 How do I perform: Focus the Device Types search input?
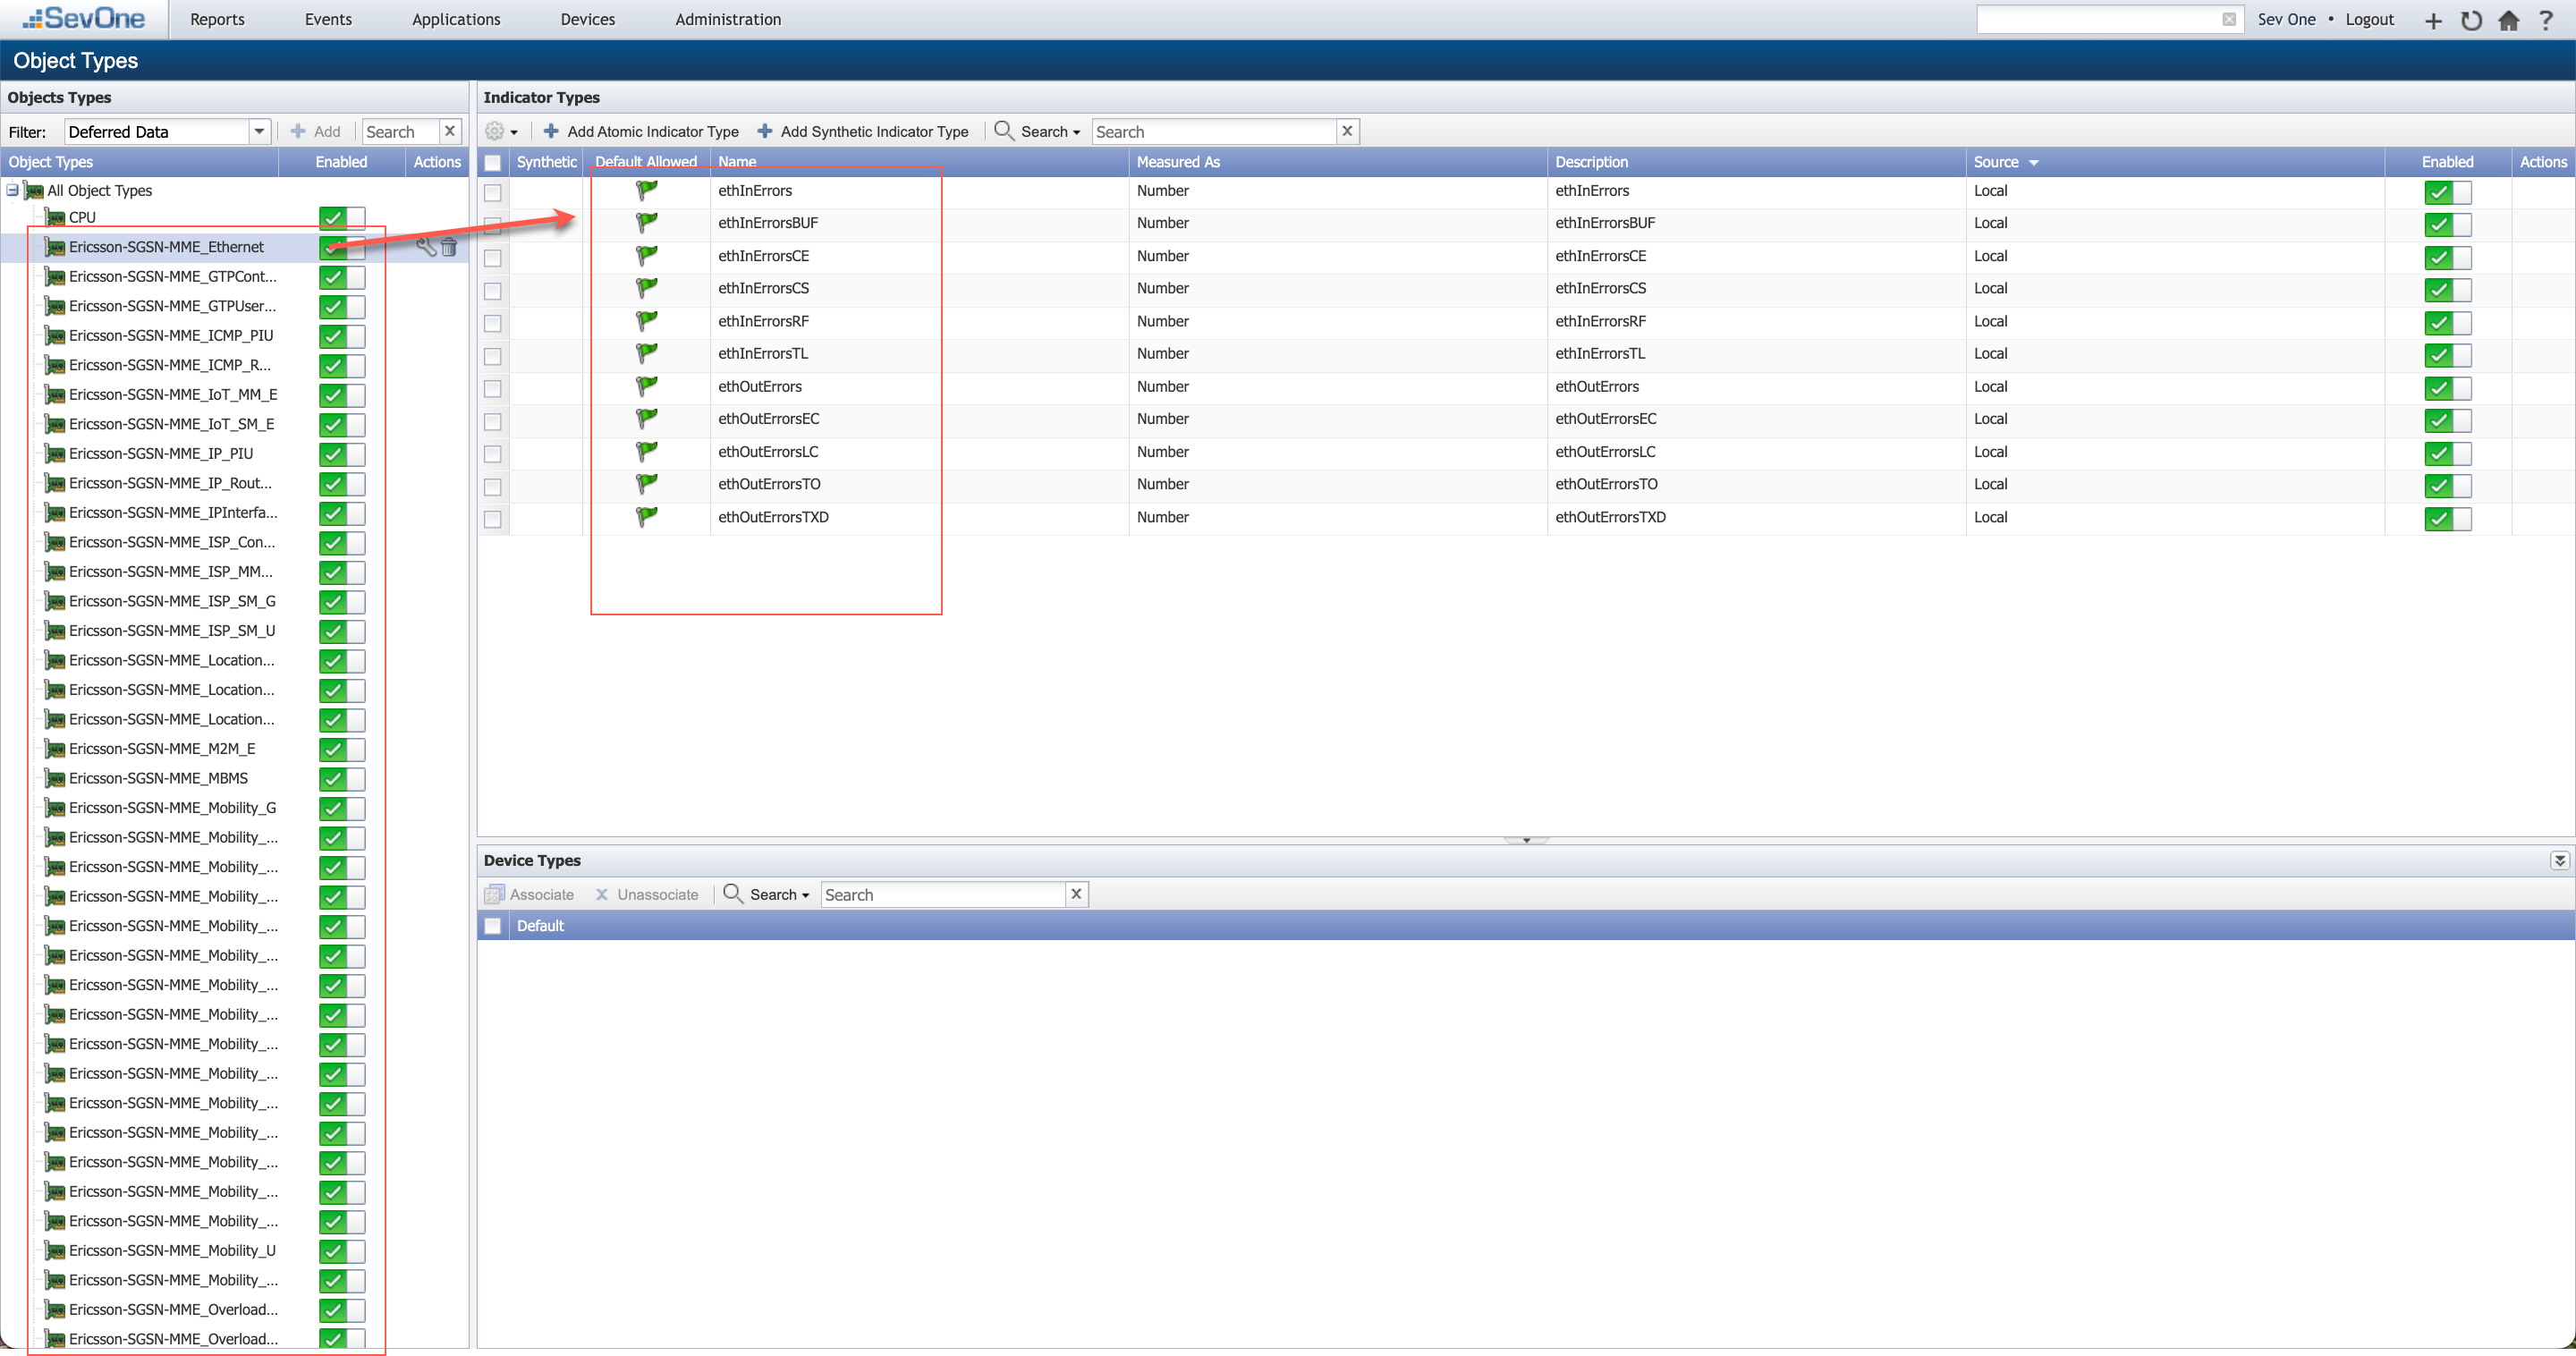coord(943,894)
